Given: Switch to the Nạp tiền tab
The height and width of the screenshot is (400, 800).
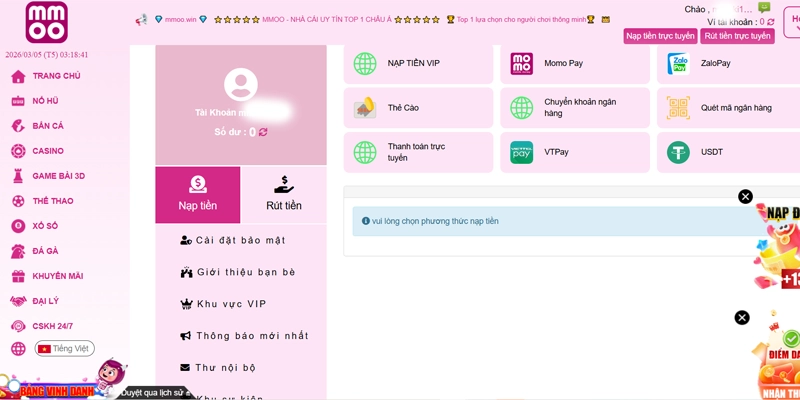Looking at the screenshot, I should point(198,194).
